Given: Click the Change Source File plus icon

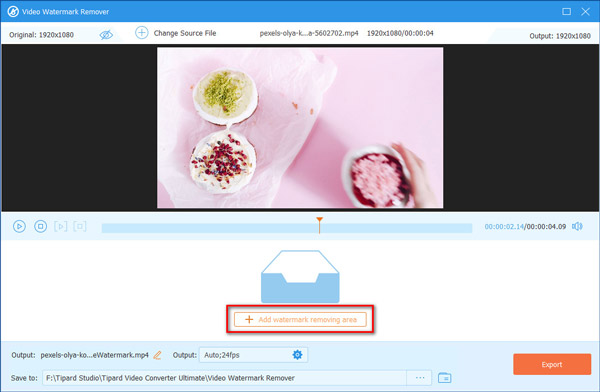Looking at the screenshot, I should (142, 33).
